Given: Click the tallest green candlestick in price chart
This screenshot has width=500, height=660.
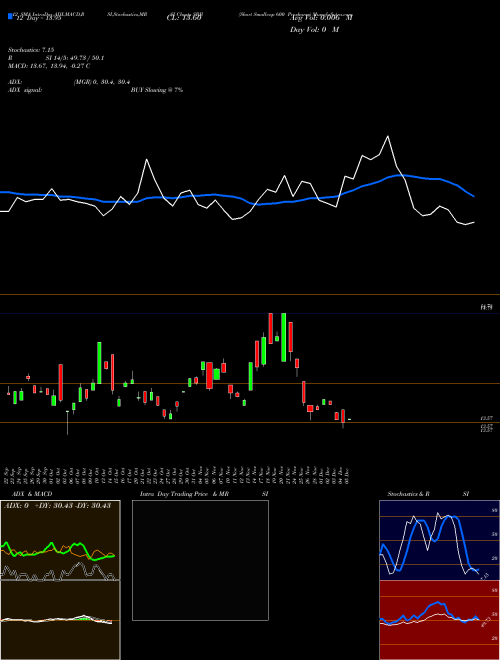Looking at the screenshot, I should point(284,337).
